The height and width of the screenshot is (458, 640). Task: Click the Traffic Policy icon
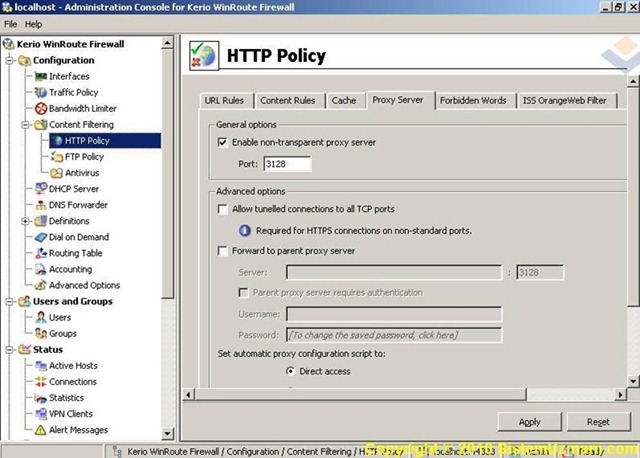[x=40, y=93]
